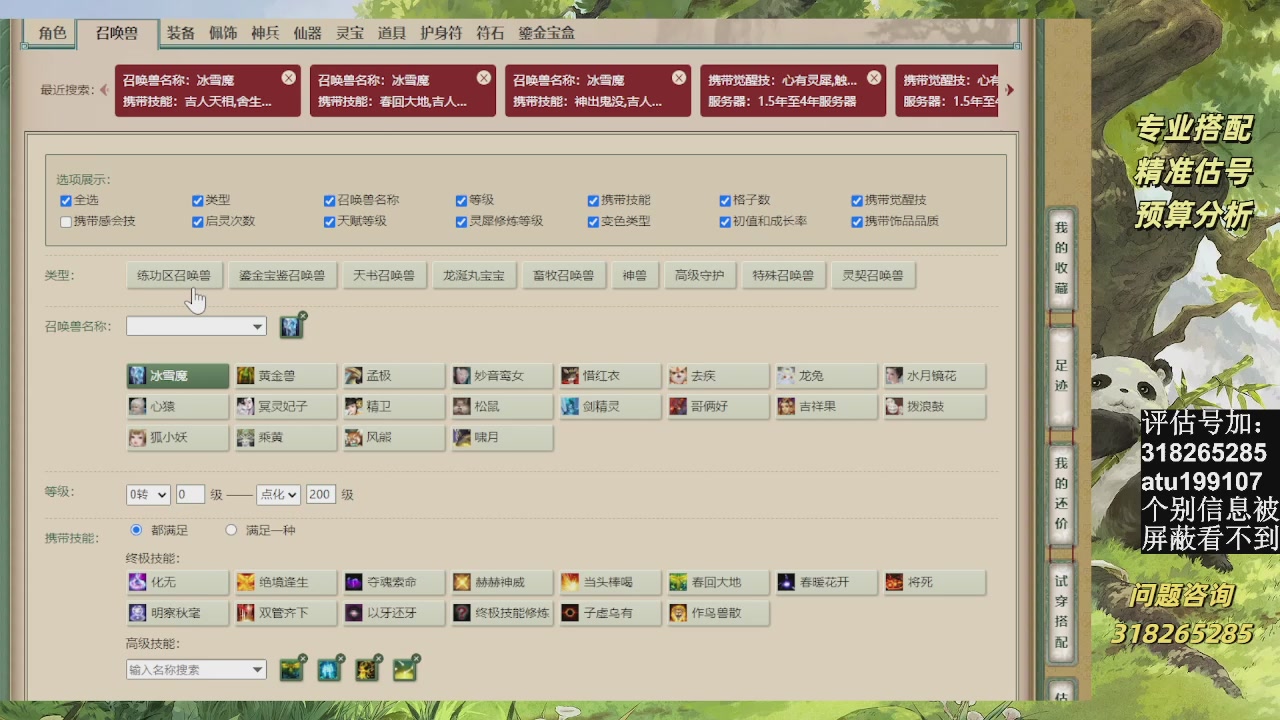This screenshot has height=720, width=1280.
Task: Uncheck the 启灵次数 display option
Action: coord(198,222)
